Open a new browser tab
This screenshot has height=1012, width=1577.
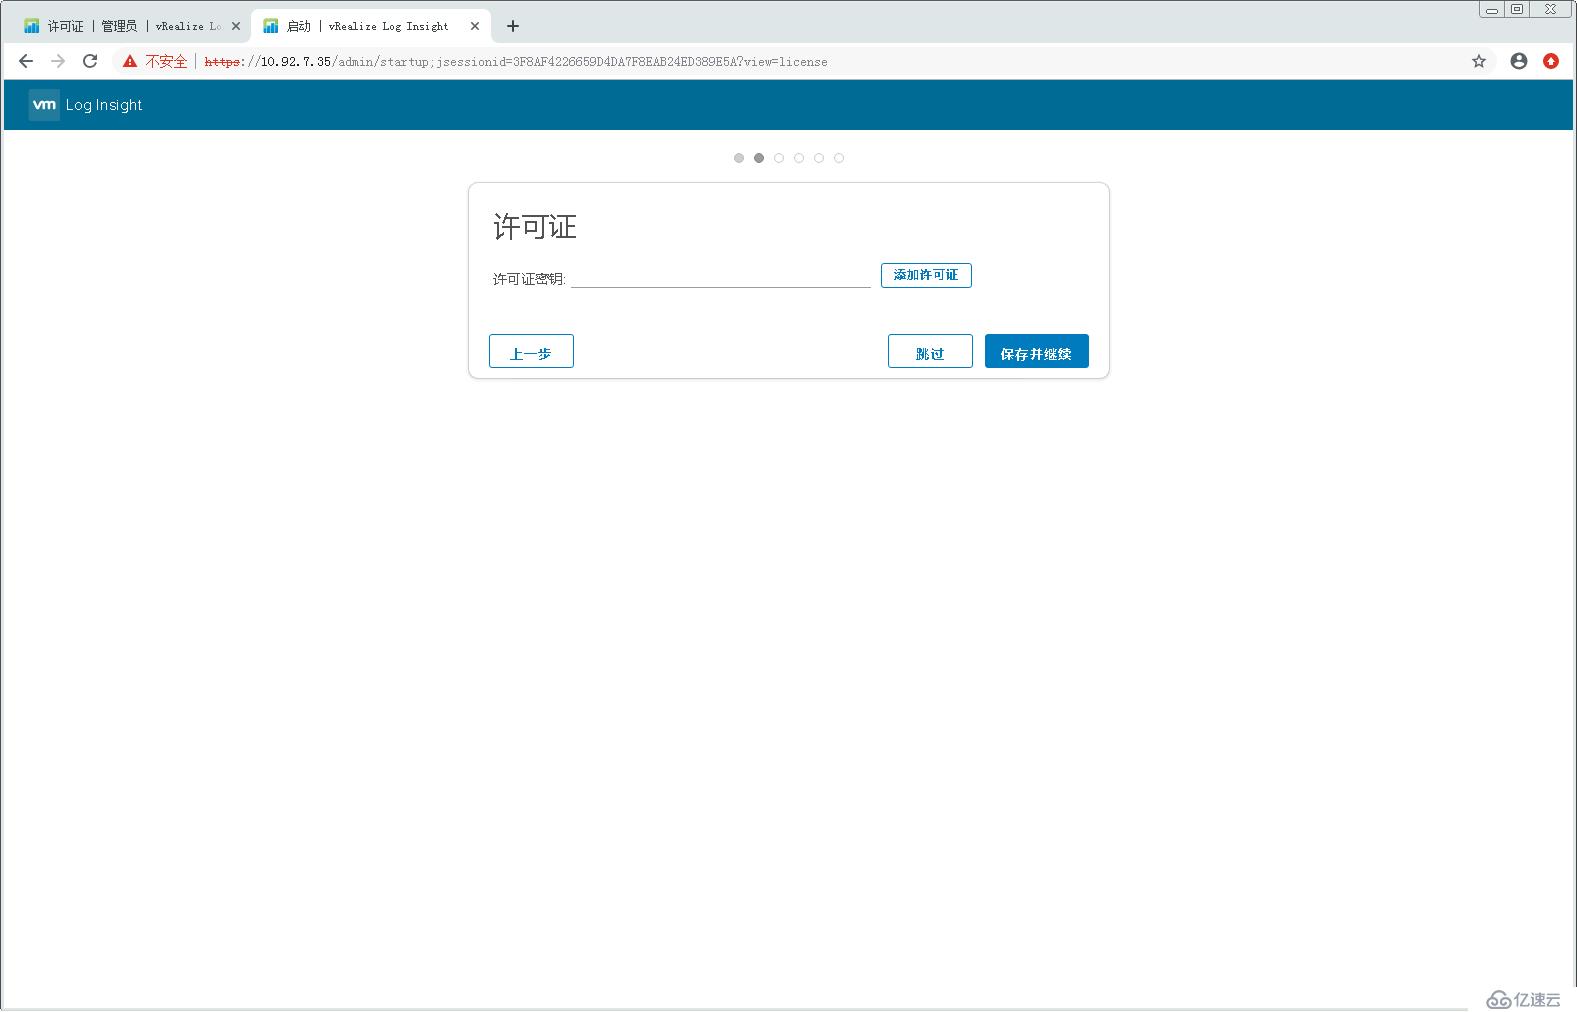click(x=513, y=26)
